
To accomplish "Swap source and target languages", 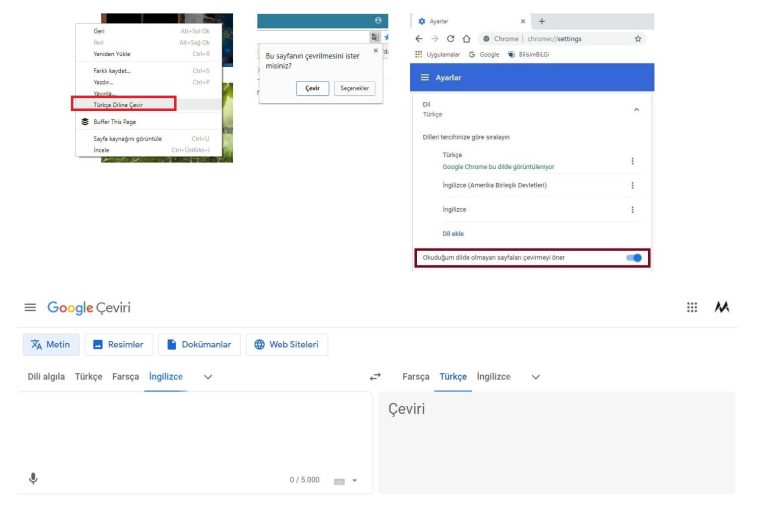I will [x=375, y=377].
